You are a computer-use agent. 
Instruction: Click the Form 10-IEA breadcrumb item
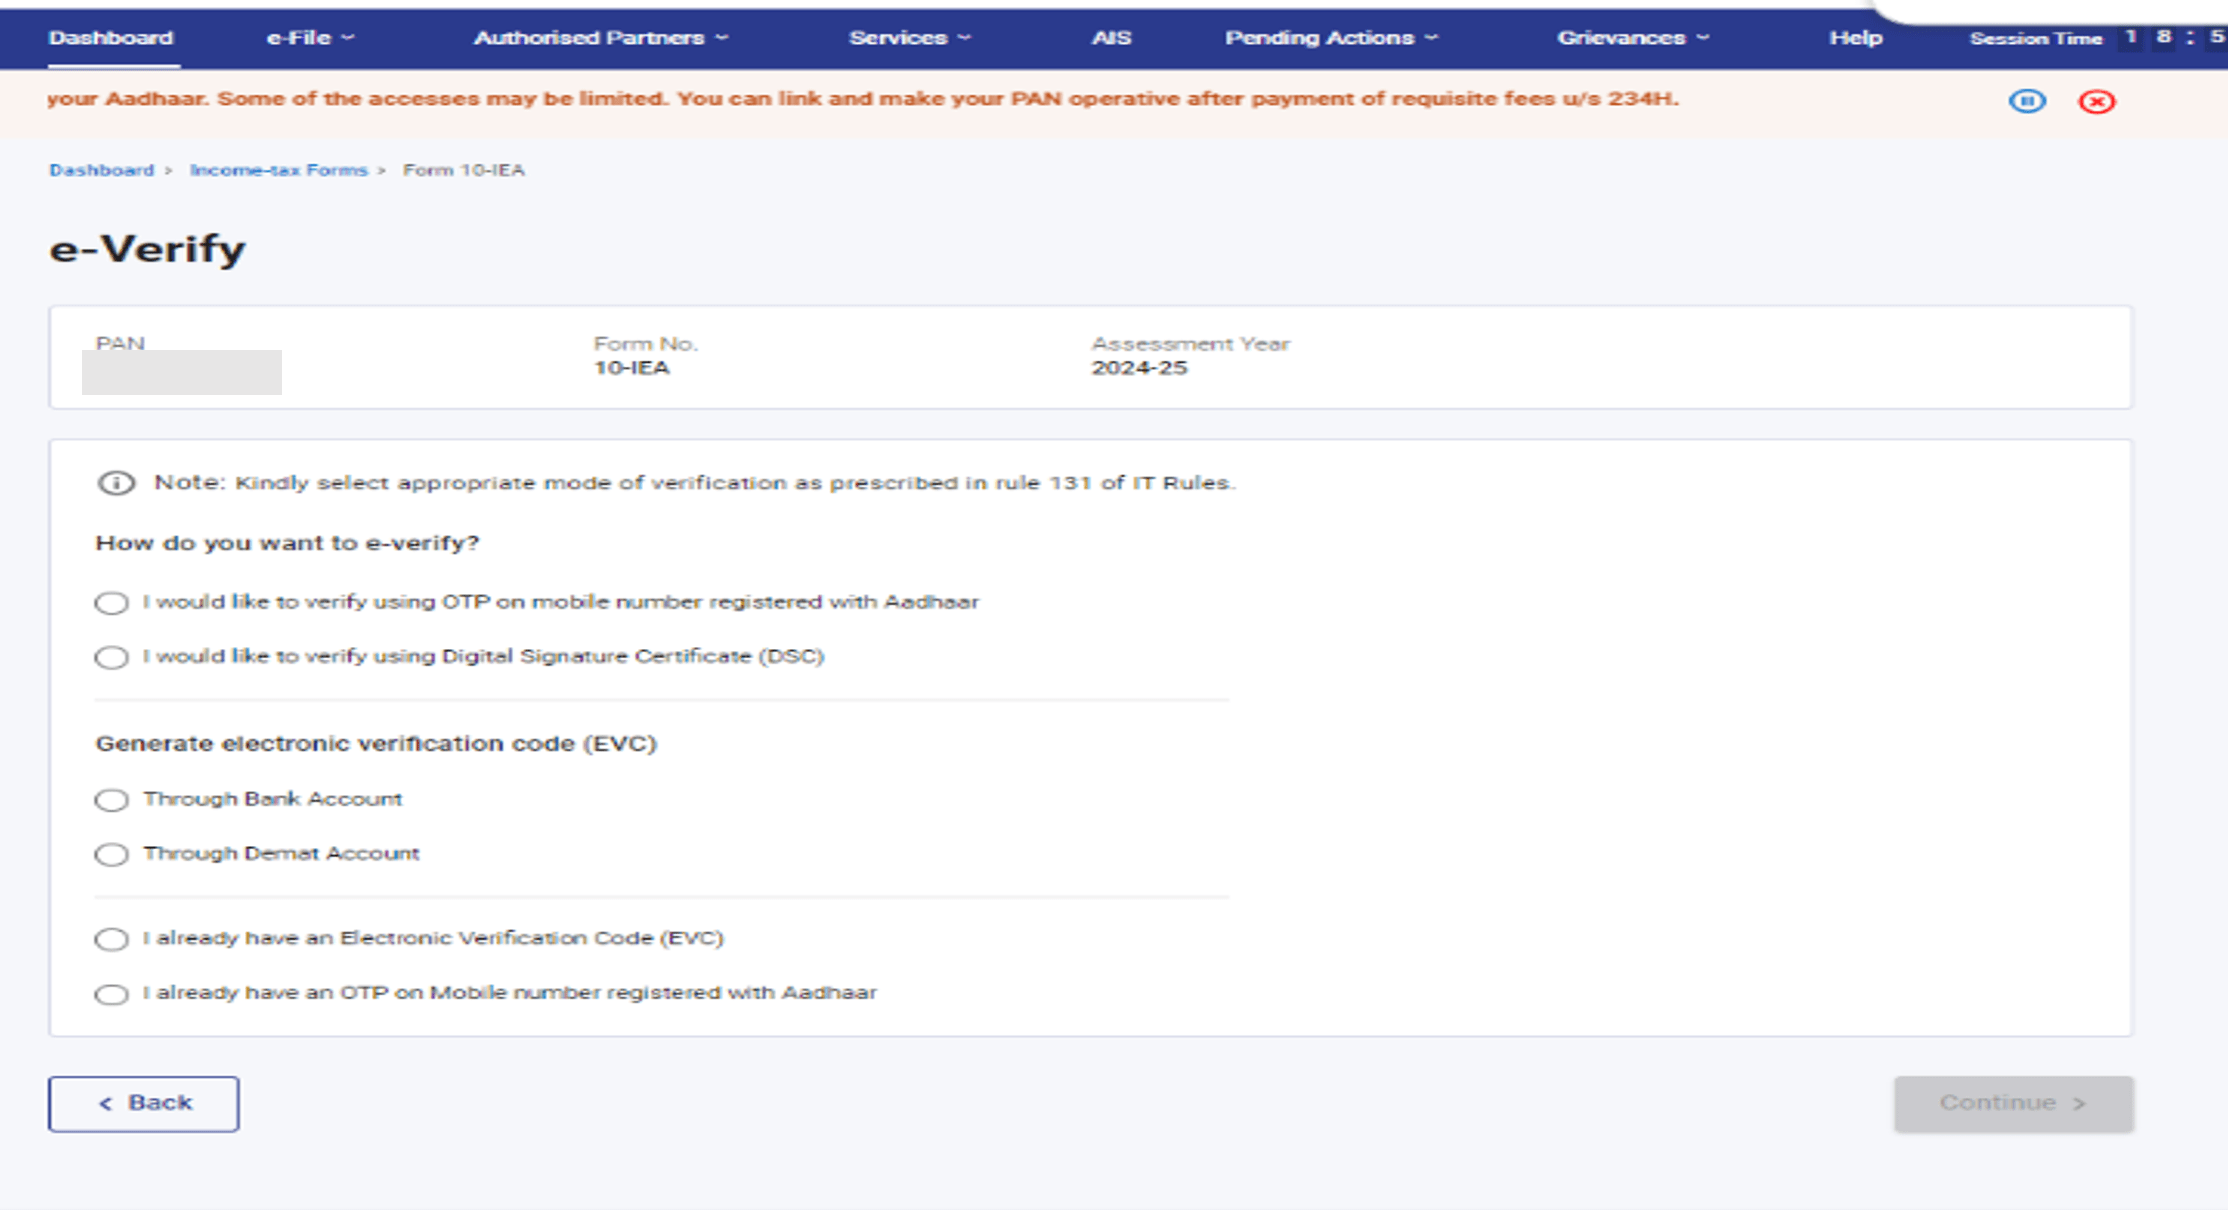click(463, 170)
